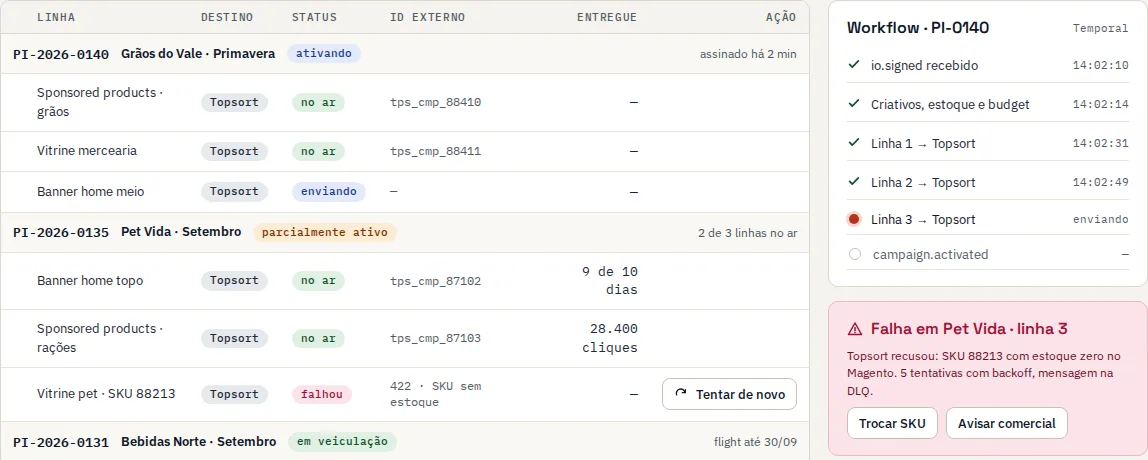Screen dimensions: 1148x460
Task: Click the no ar badge on Banner home topo
Action: click(318, 281)
